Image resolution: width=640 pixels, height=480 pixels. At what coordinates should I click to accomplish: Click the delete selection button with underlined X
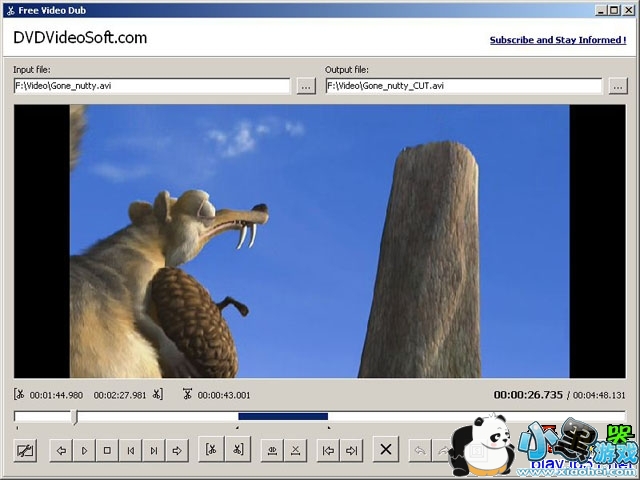tap(296, 451)
